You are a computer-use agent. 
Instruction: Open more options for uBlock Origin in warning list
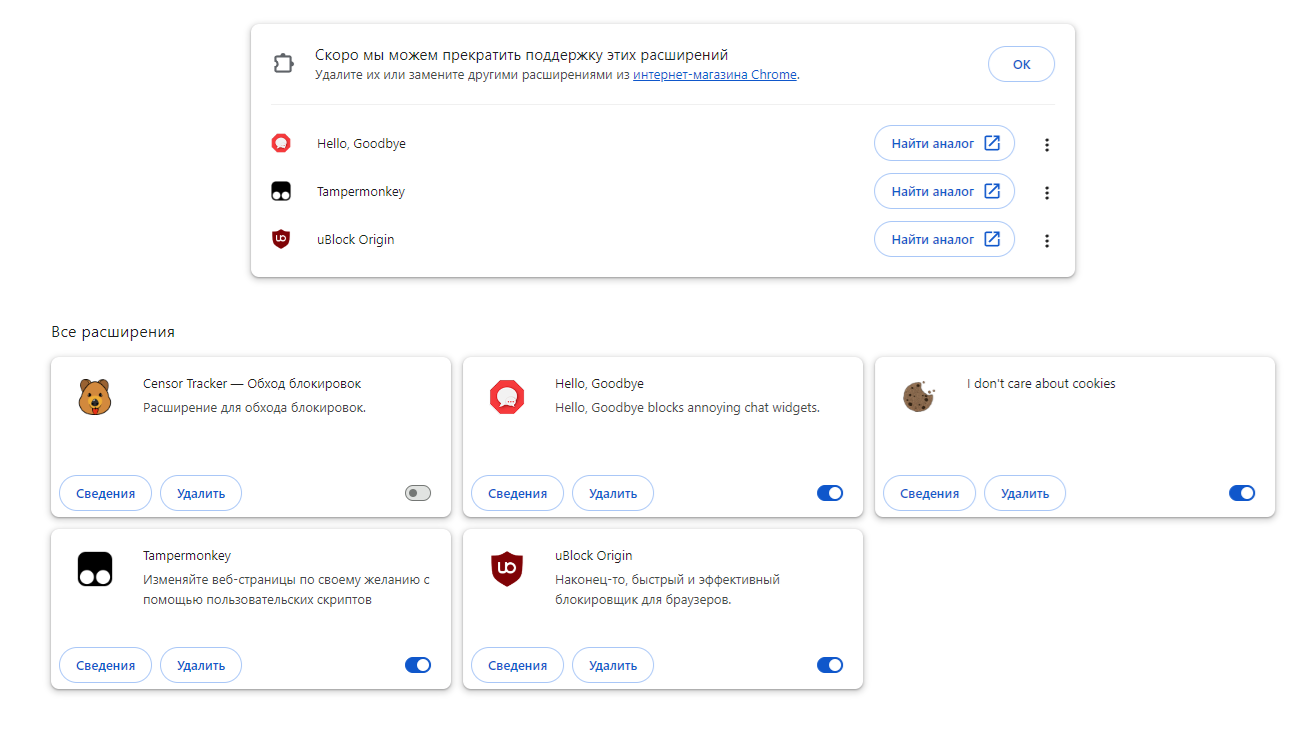tap(1047, 240)
